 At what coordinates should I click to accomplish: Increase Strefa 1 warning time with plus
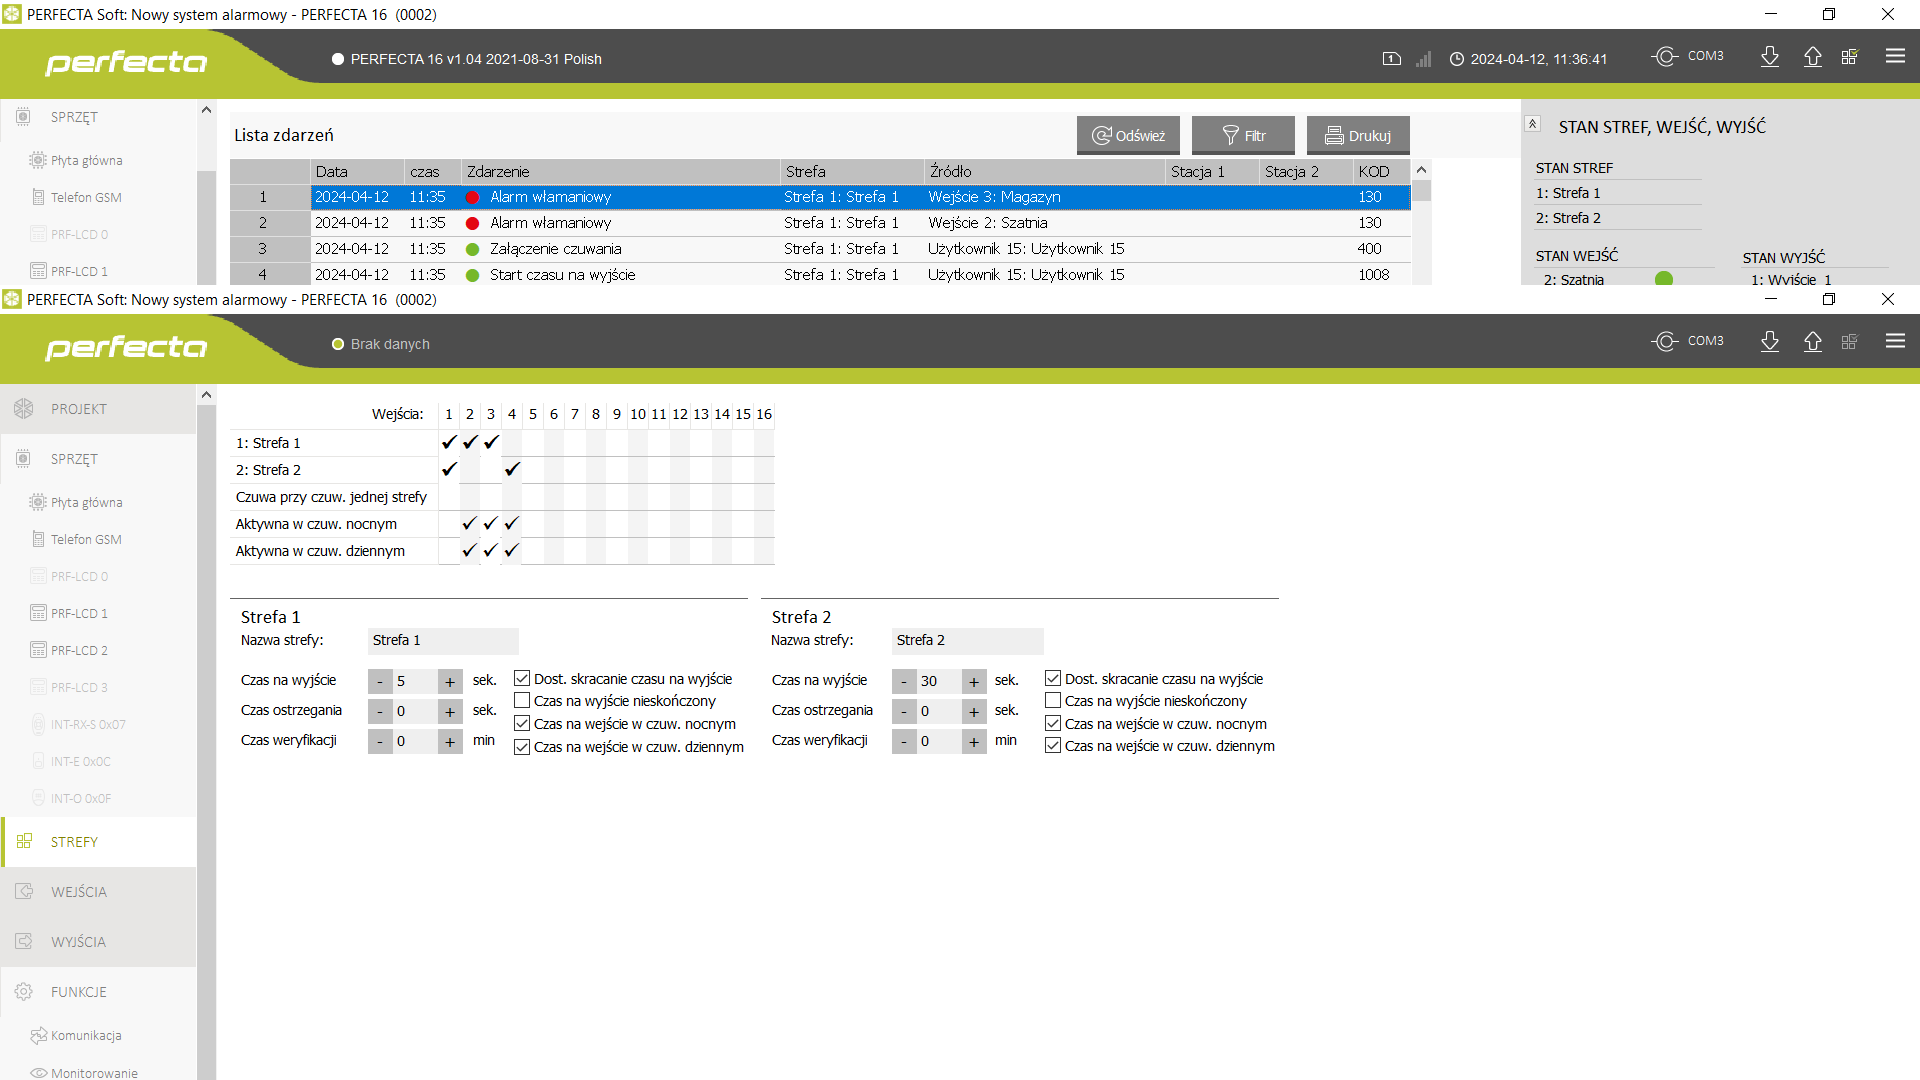pyautogui.click(x=450, y=712)
